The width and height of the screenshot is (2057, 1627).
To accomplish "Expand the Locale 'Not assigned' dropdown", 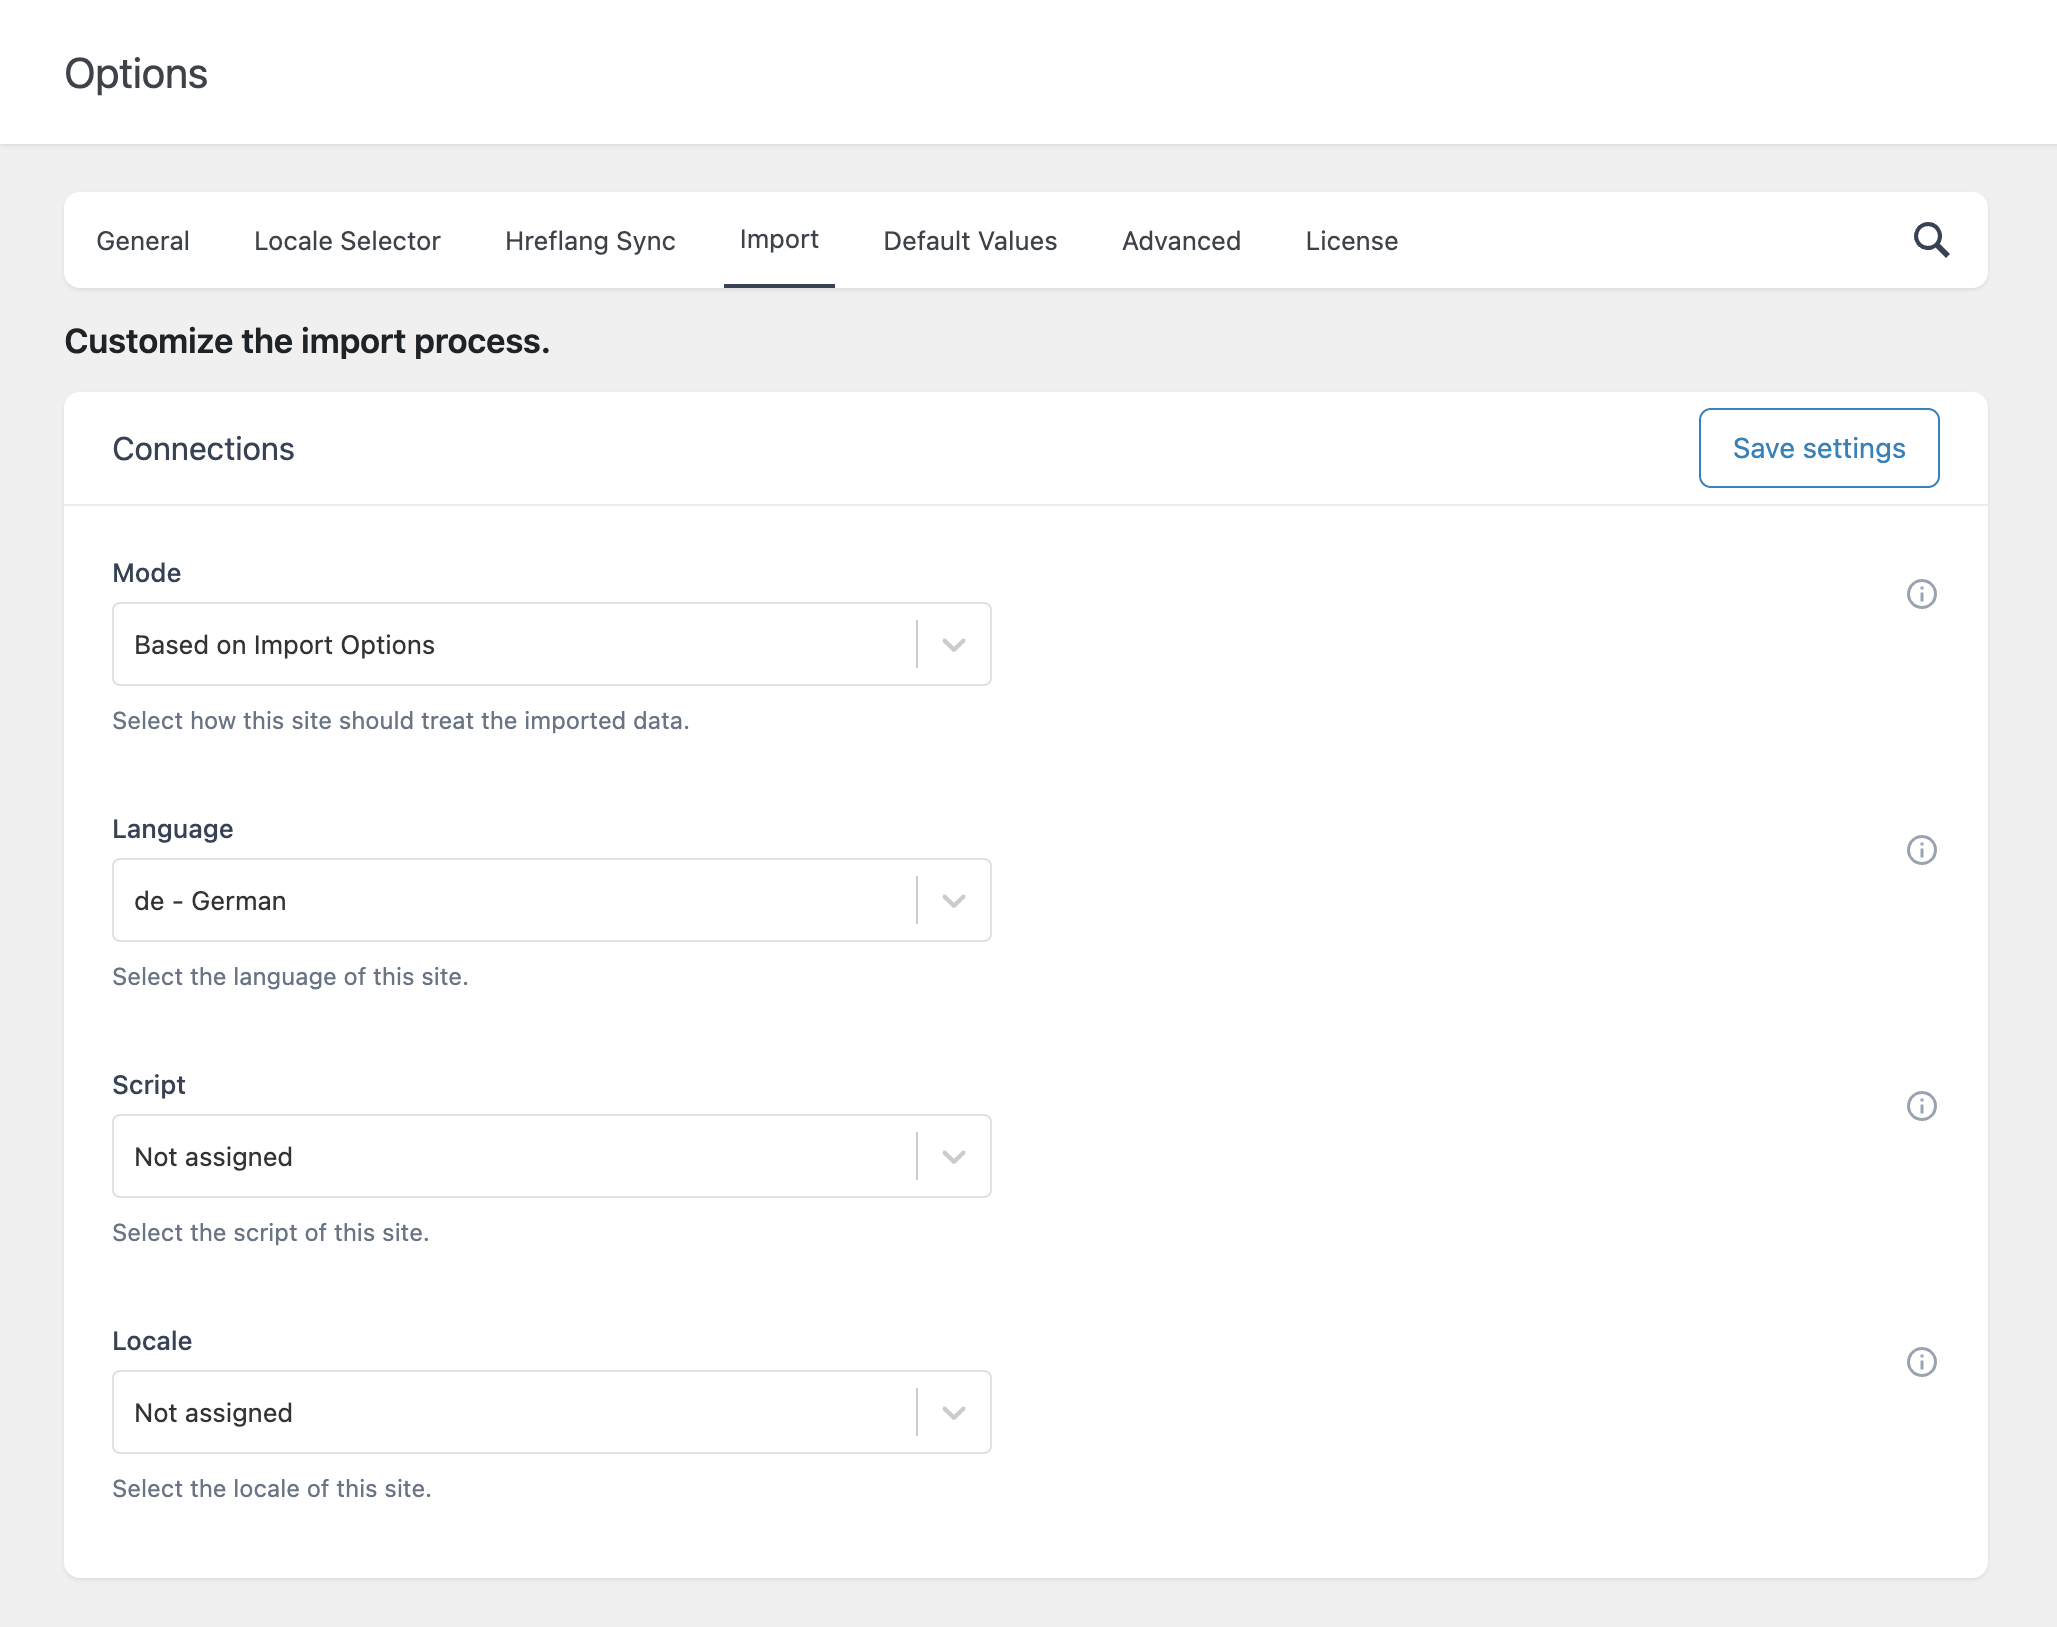I will click(x=550, y=1412).
